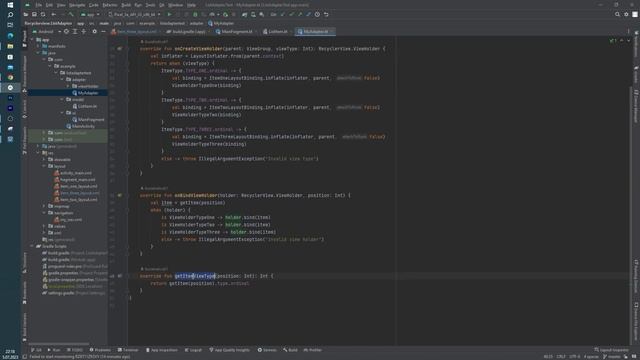Open the Pixel device selector dropdown
Screen dimensions: 640x360
click(134, 14)
